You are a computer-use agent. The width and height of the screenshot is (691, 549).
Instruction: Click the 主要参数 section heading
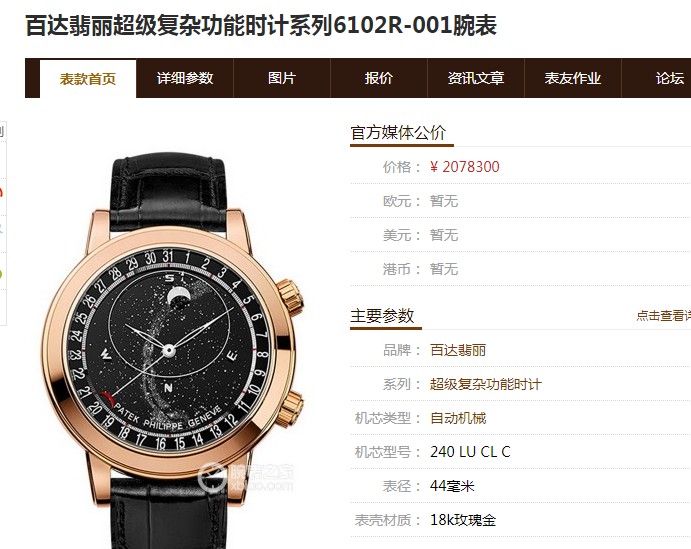tap(382, 316)
